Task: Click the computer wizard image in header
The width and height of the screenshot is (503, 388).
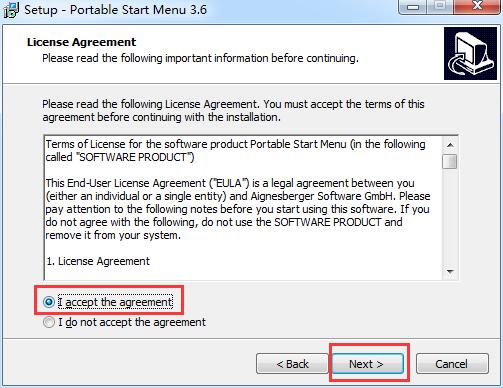Action: pos(470,54)
